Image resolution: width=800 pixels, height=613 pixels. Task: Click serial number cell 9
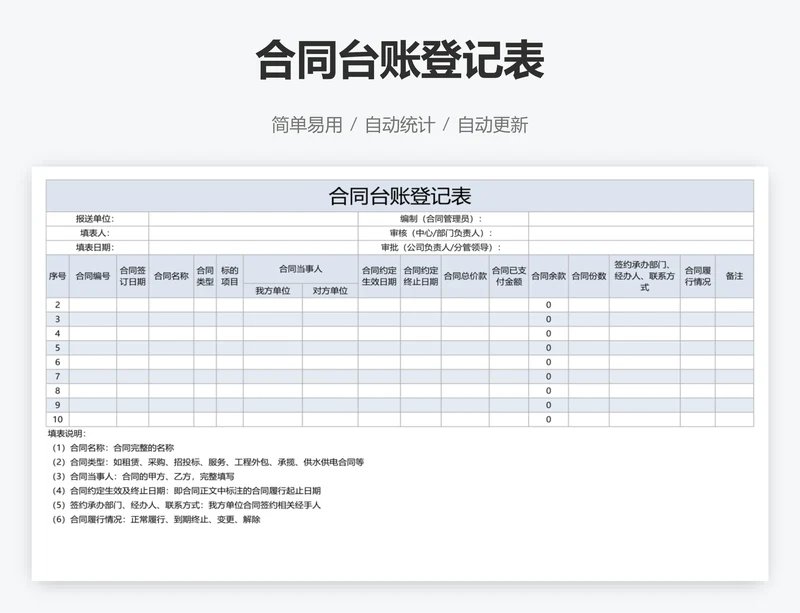tap(58, 405)
